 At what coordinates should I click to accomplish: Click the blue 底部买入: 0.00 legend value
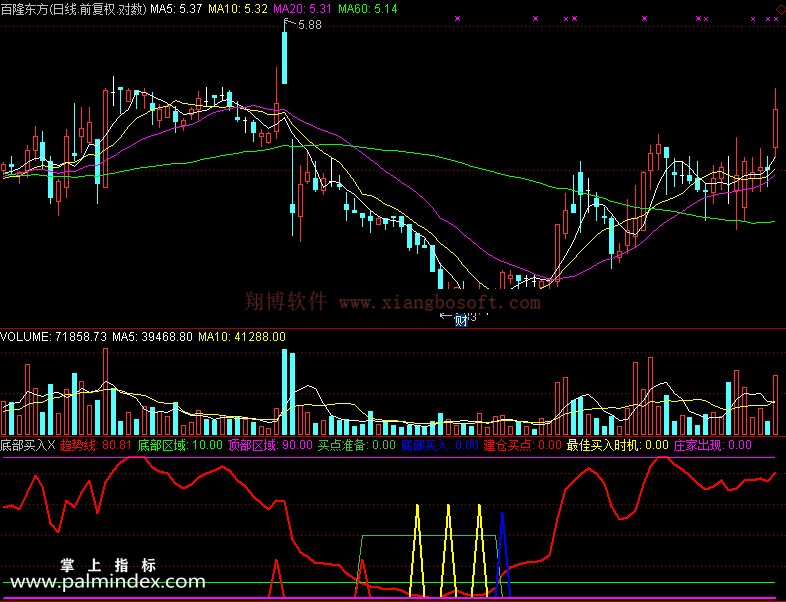(439, 445)
